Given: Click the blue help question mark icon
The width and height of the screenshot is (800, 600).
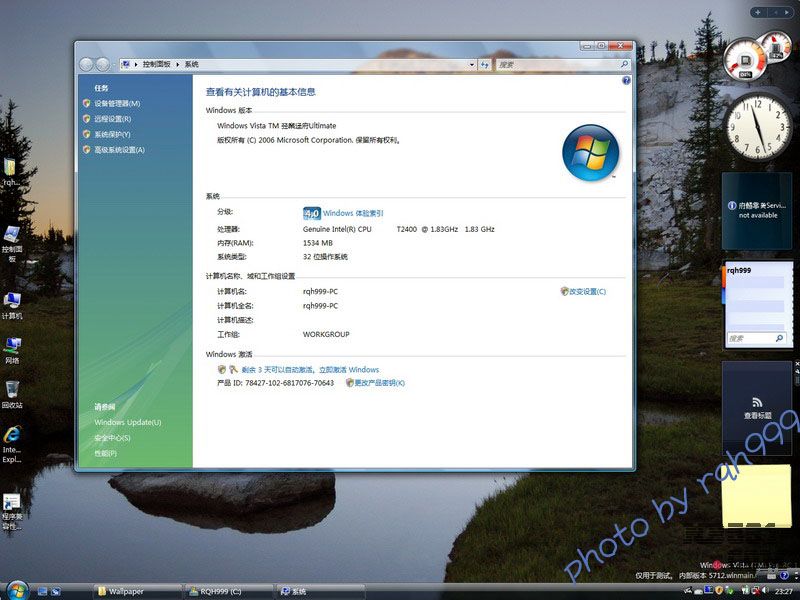Looking at the screenshot, I should (626, 81).
